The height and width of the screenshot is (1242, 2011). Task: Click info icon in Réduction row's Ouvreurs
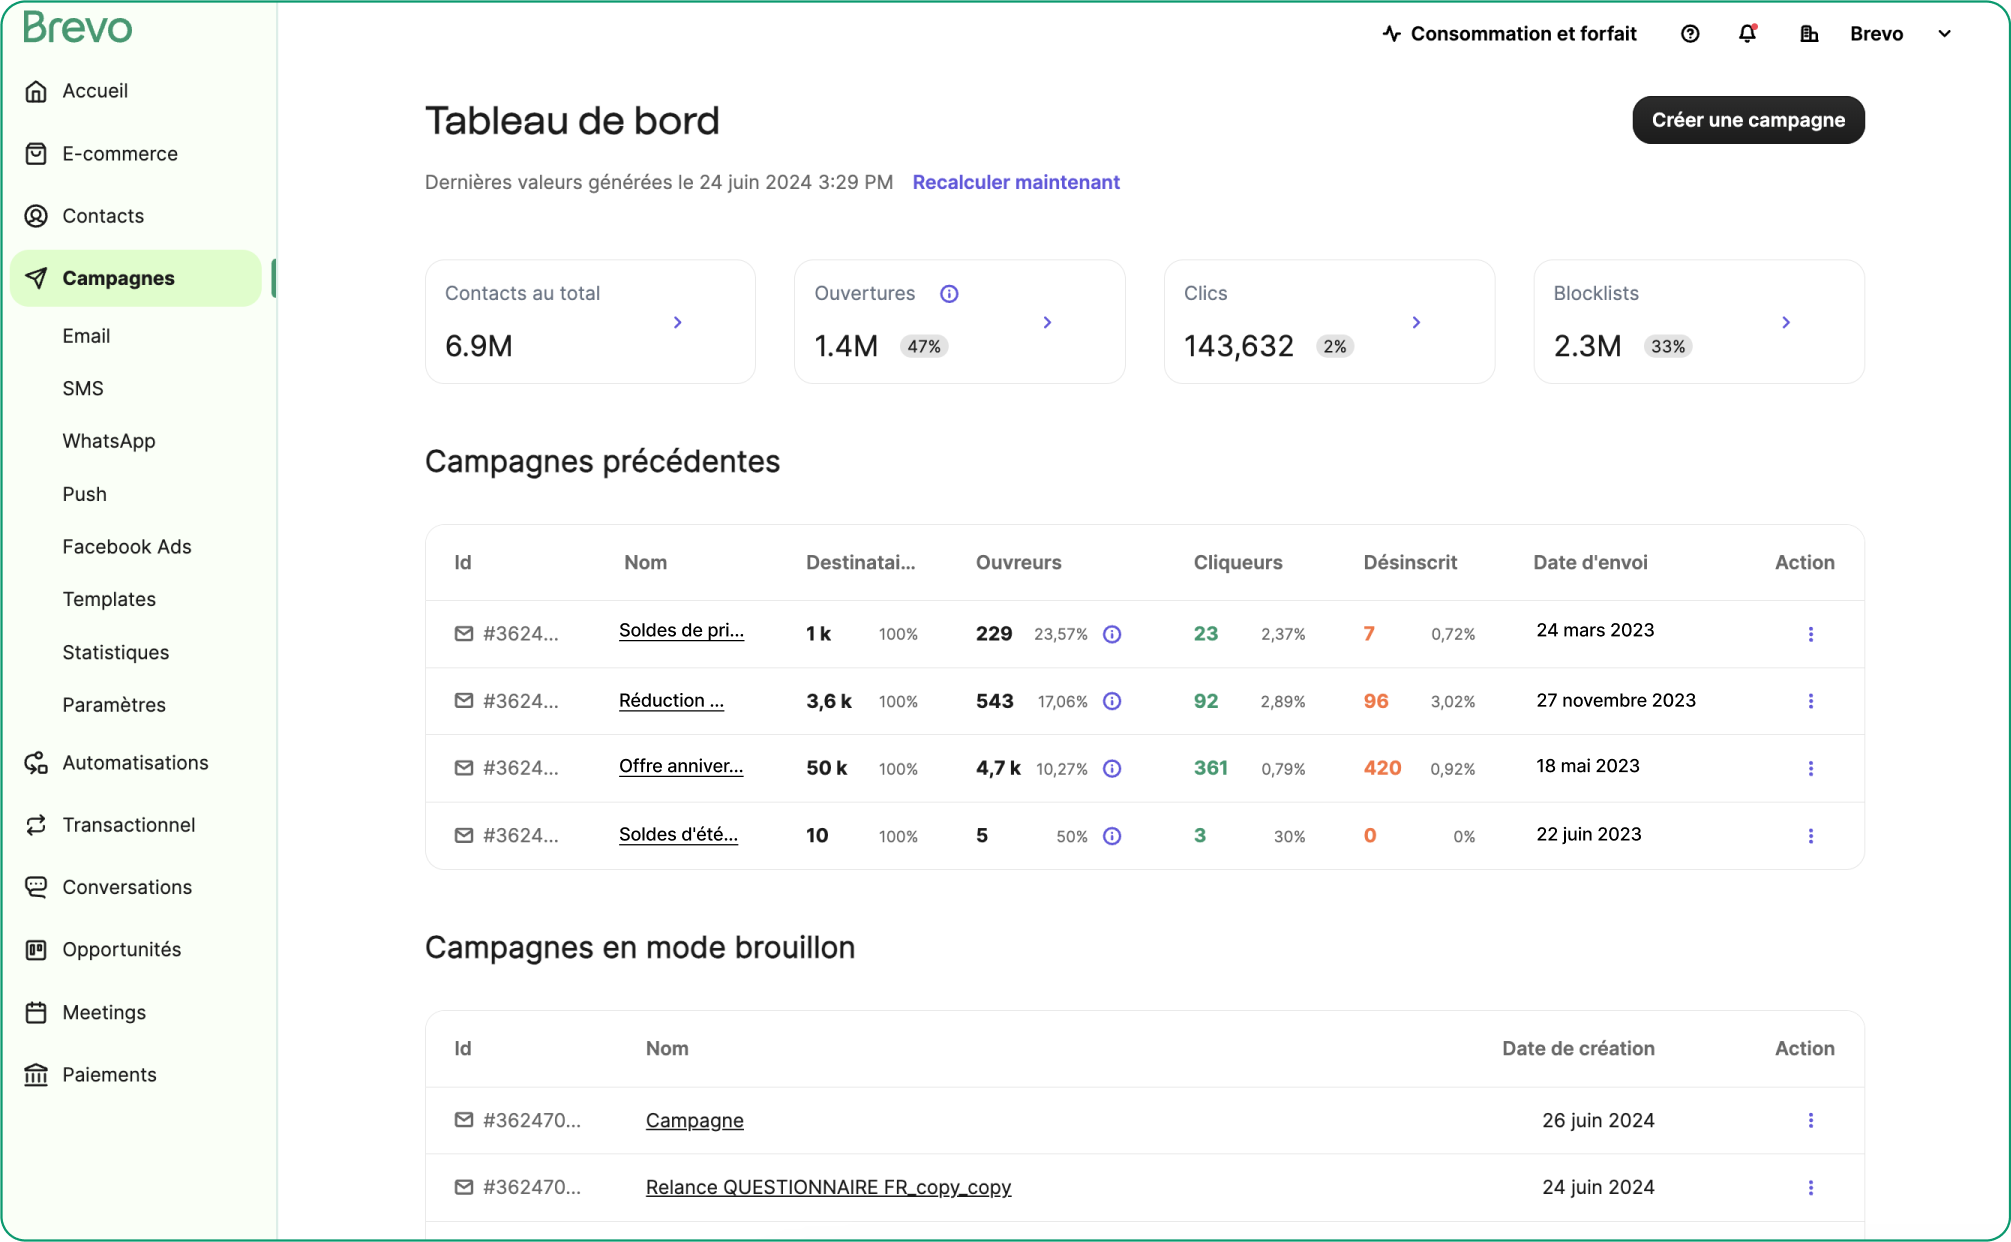[x=1112, y=701]
